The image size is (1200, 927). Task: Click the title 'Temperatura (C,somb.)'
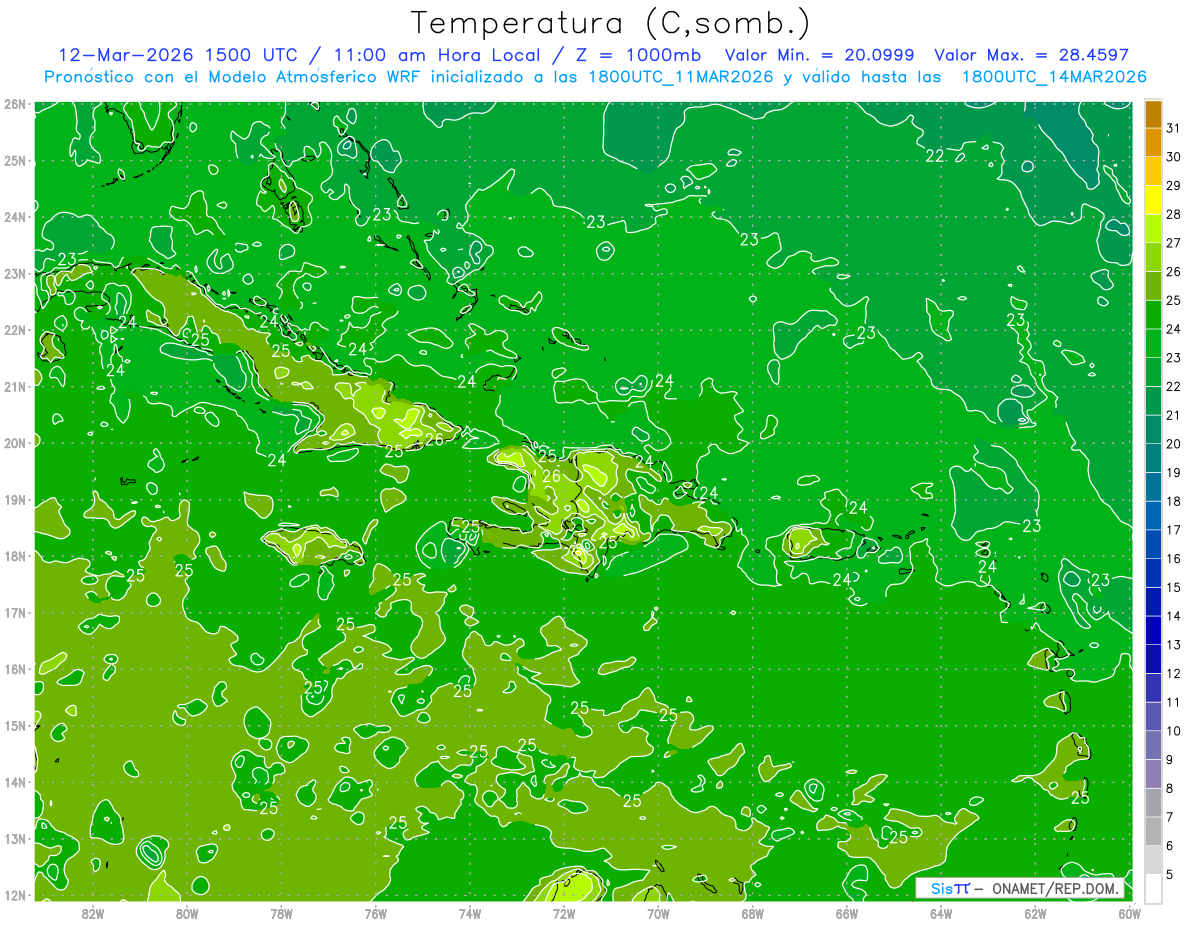611,24
